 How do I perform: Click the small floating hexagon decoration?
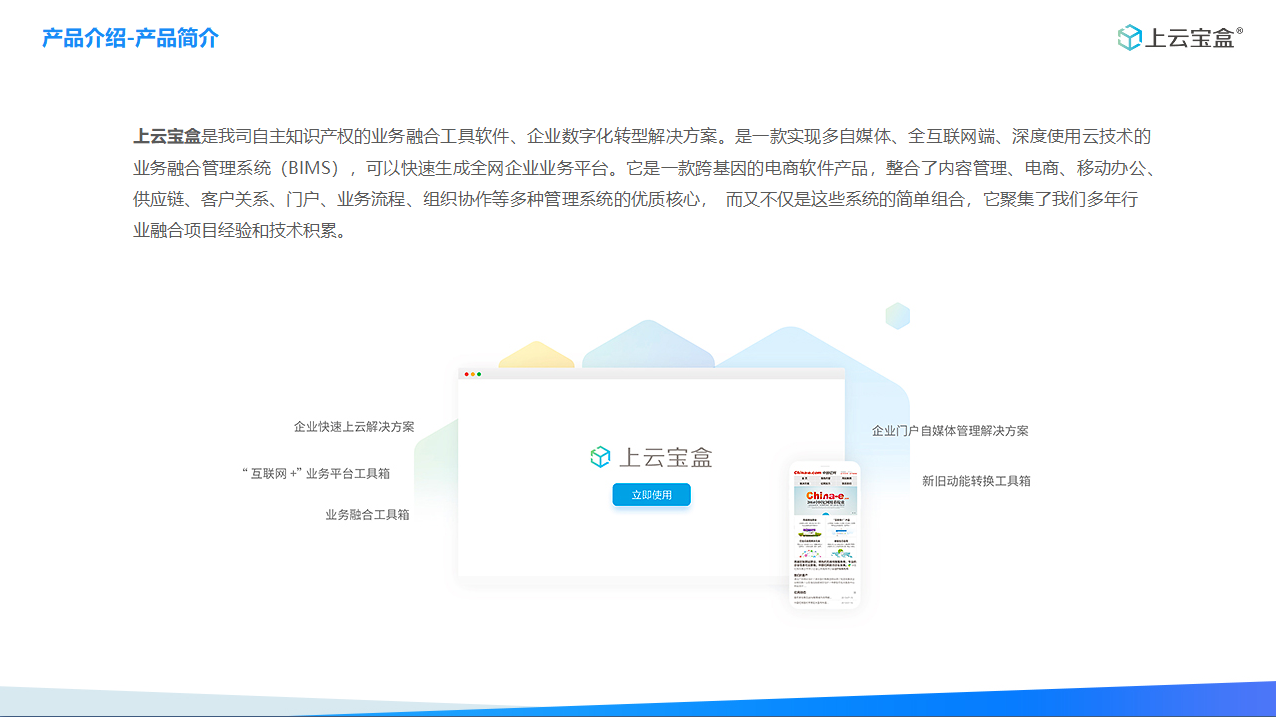tap(897, 316)
